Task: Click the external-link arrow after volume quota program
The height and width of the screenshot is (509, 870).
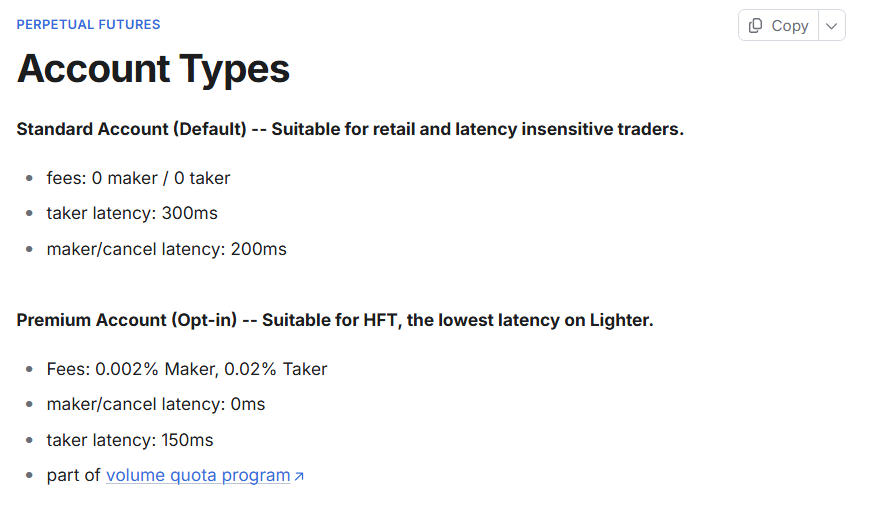Action: pyautogui.click(x=299, y=477)
